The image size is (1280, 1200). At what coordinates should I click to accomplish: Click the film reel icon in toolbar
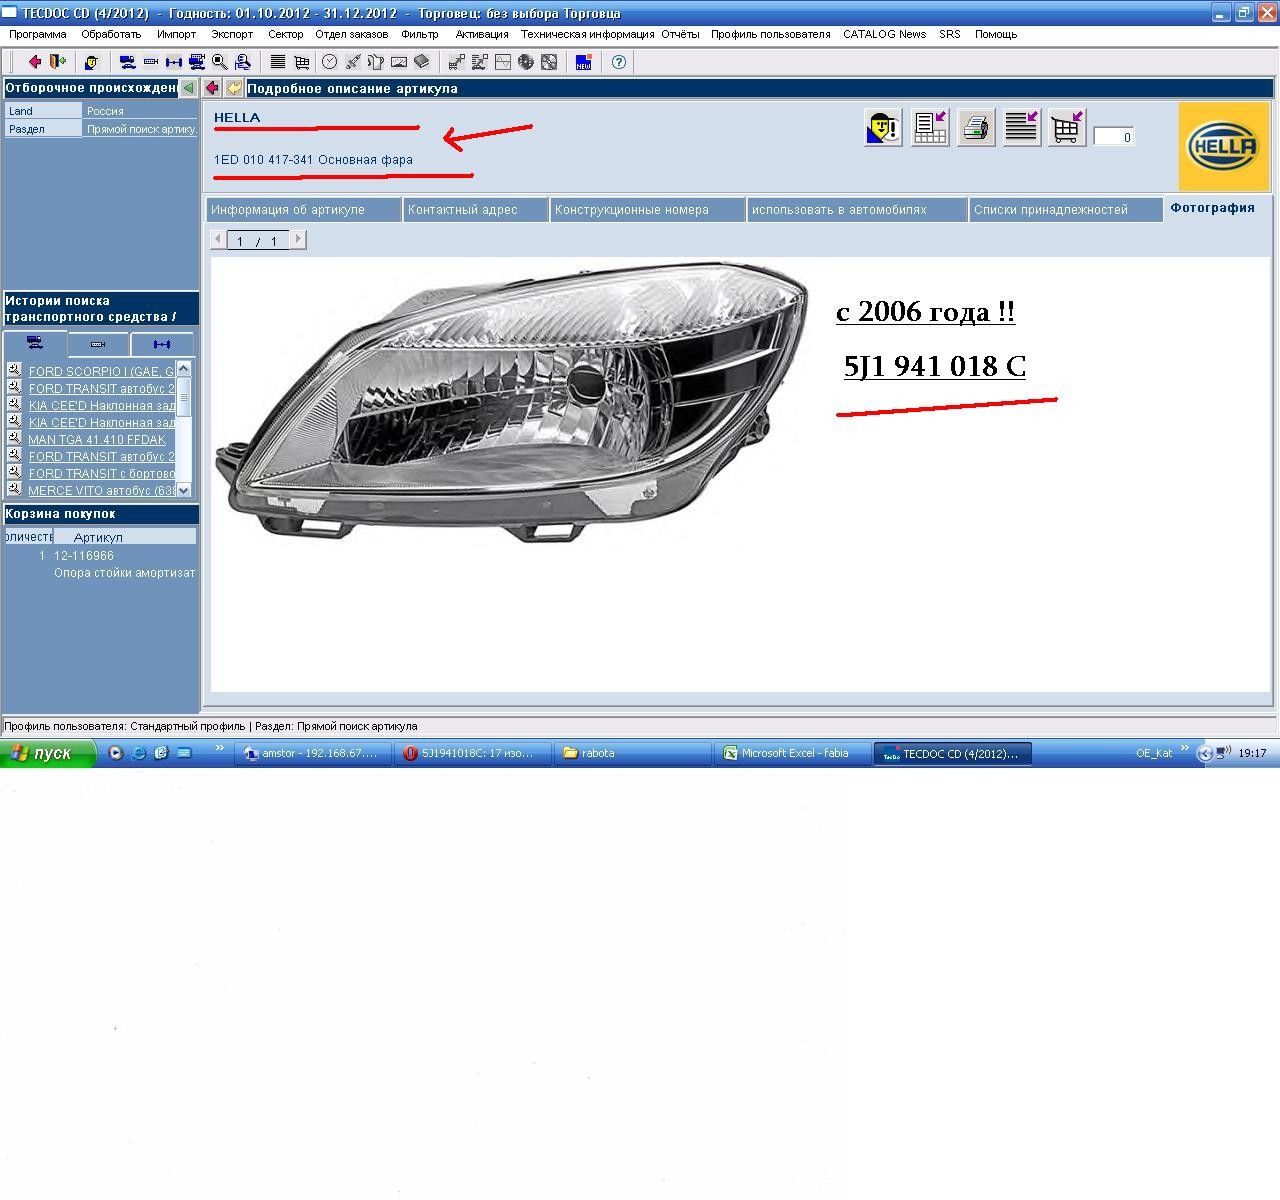525,62
